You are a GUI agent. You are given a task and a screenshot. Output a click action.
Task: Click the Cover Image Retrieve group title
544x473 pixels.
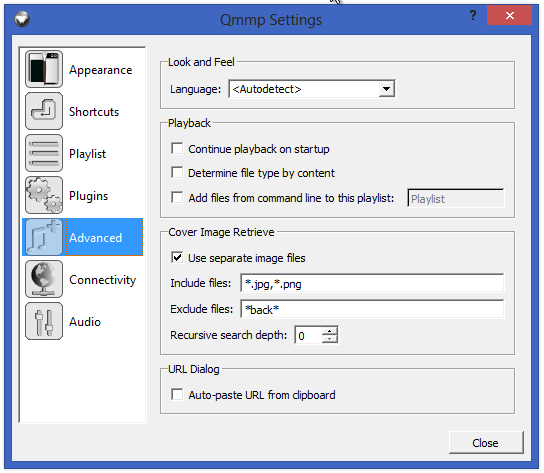(x=221, y=232)
